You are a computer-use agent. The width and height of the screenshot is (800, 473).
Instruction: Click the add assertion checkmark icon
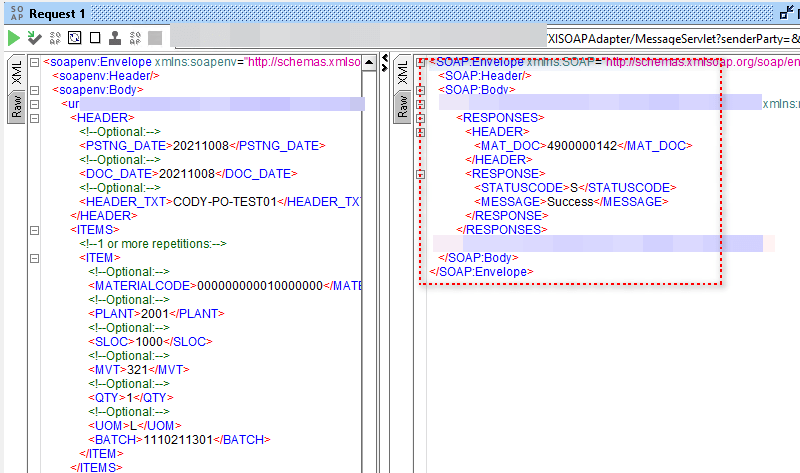tap(35, 38)
